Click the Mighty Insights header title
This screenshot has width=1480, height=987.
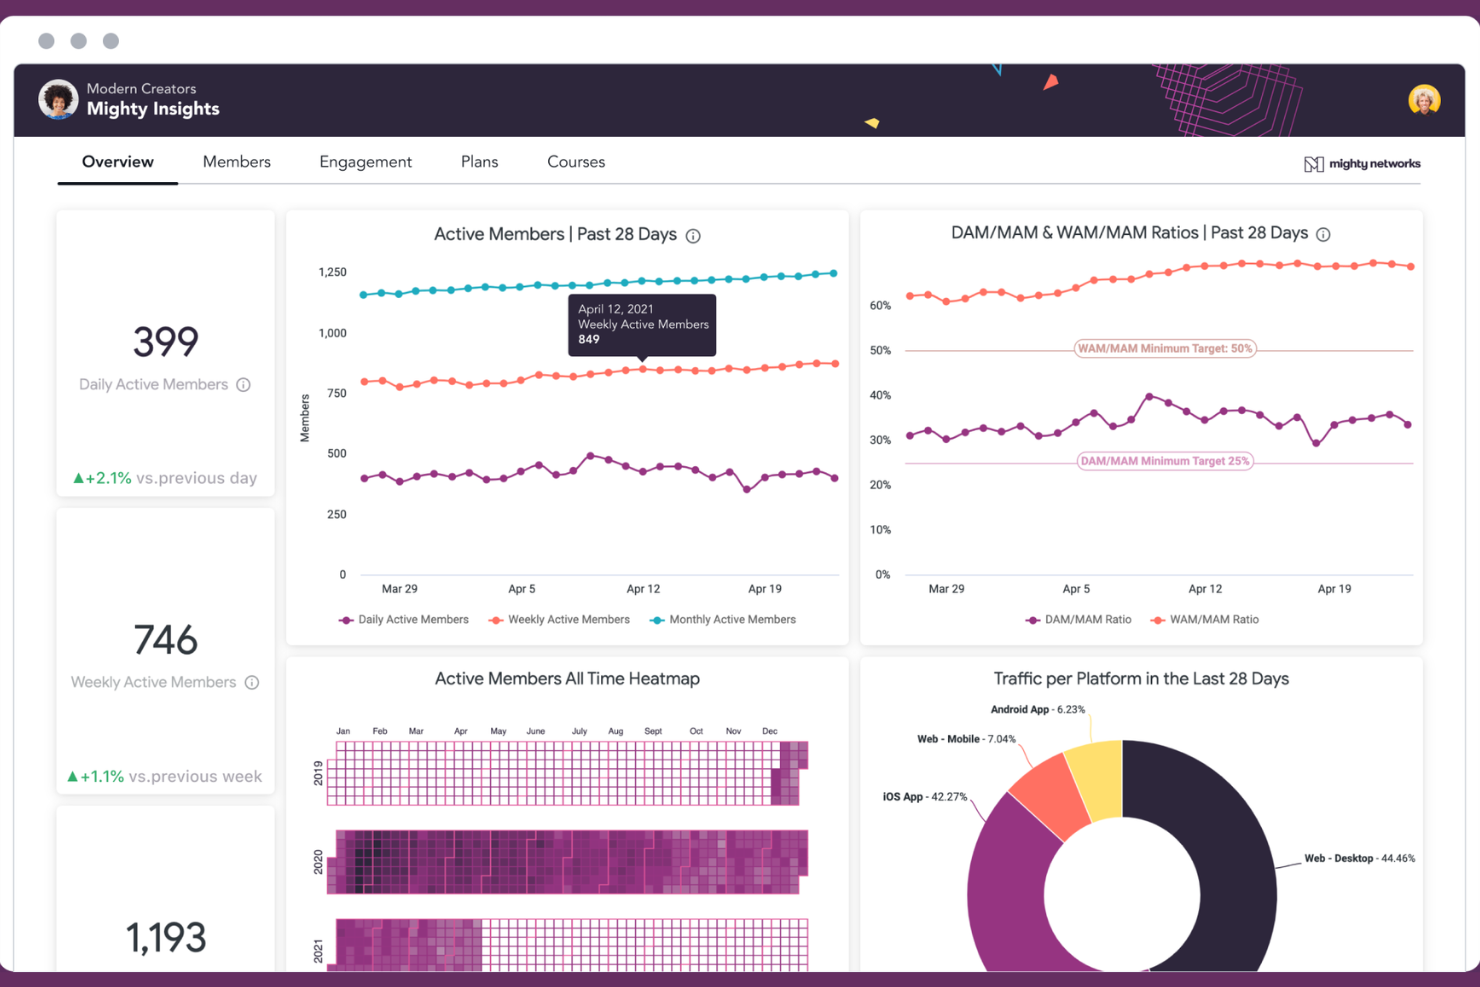pyautogui.click(x=153, y=109)
